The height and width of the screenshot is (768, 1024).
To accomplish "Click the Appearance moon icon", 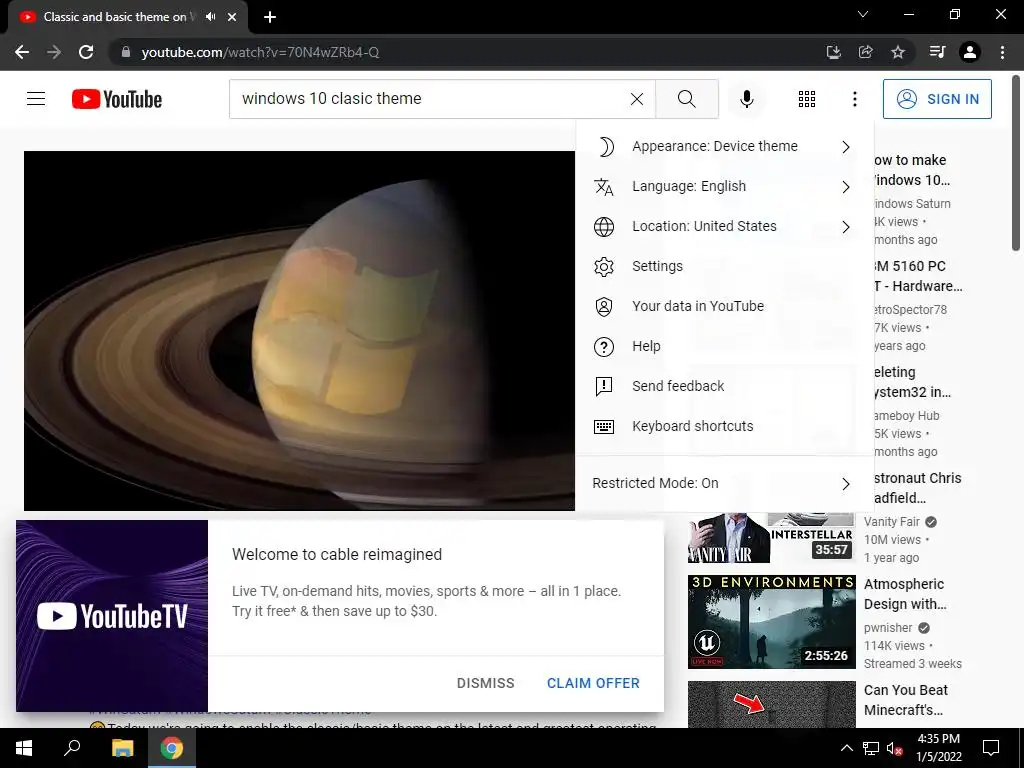I will click(604, 146).
